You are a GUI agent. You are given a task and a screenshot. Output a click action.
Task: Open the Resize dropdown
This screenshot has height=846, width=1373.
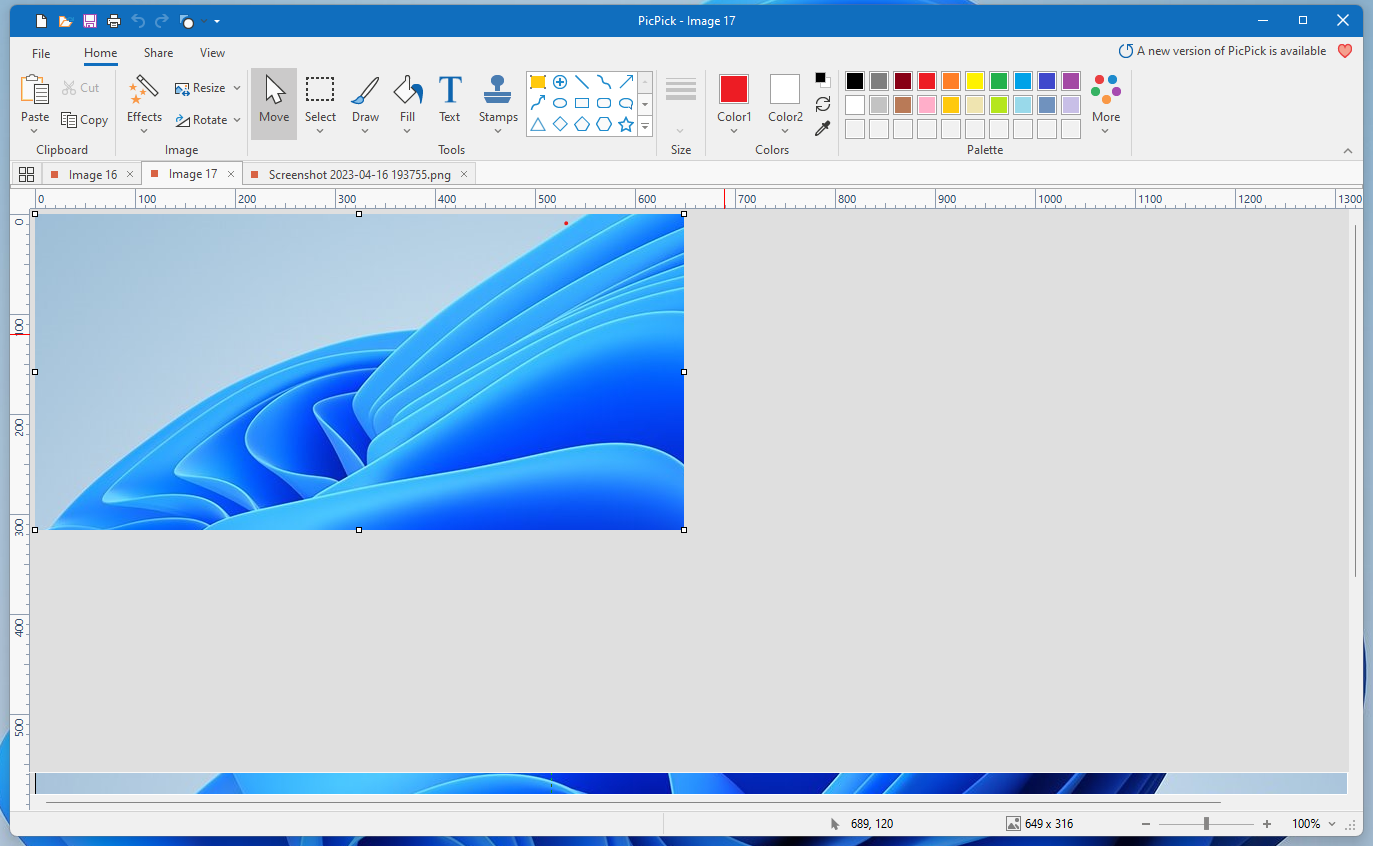(x=237, y=88)
